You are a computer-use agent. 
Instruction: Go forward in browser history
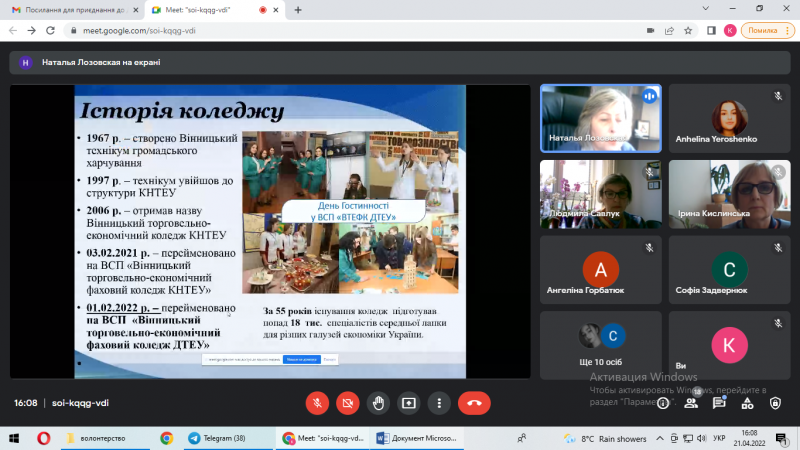click(32, 31)
